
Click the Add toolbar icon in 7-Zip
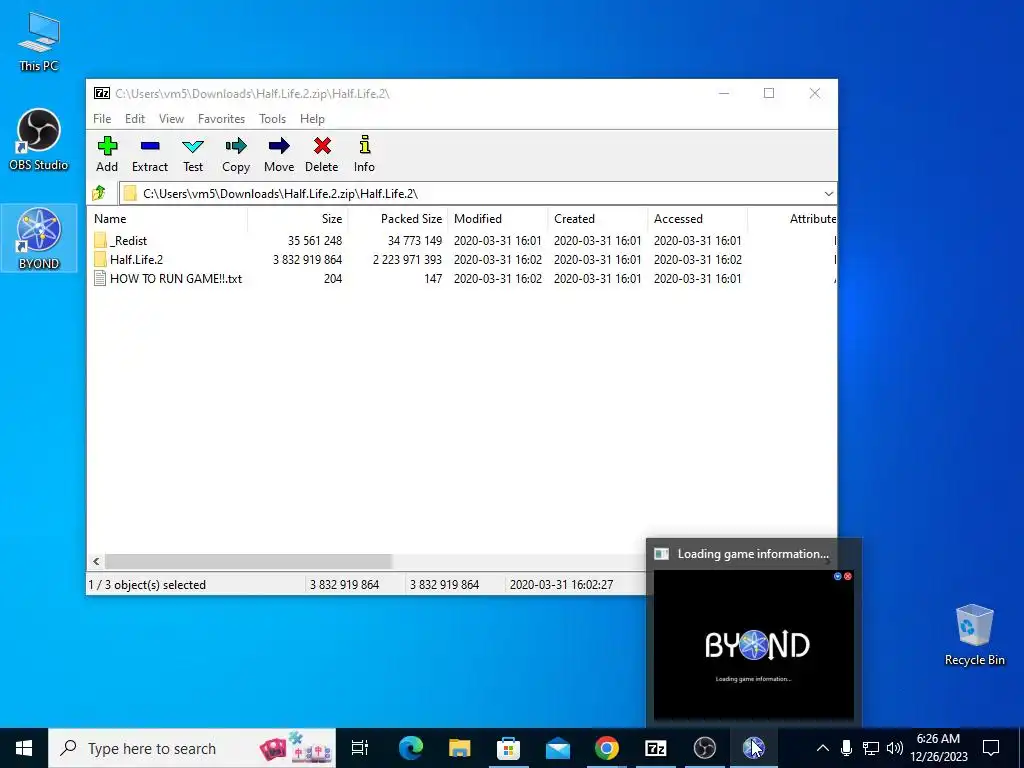pos(107,155)
